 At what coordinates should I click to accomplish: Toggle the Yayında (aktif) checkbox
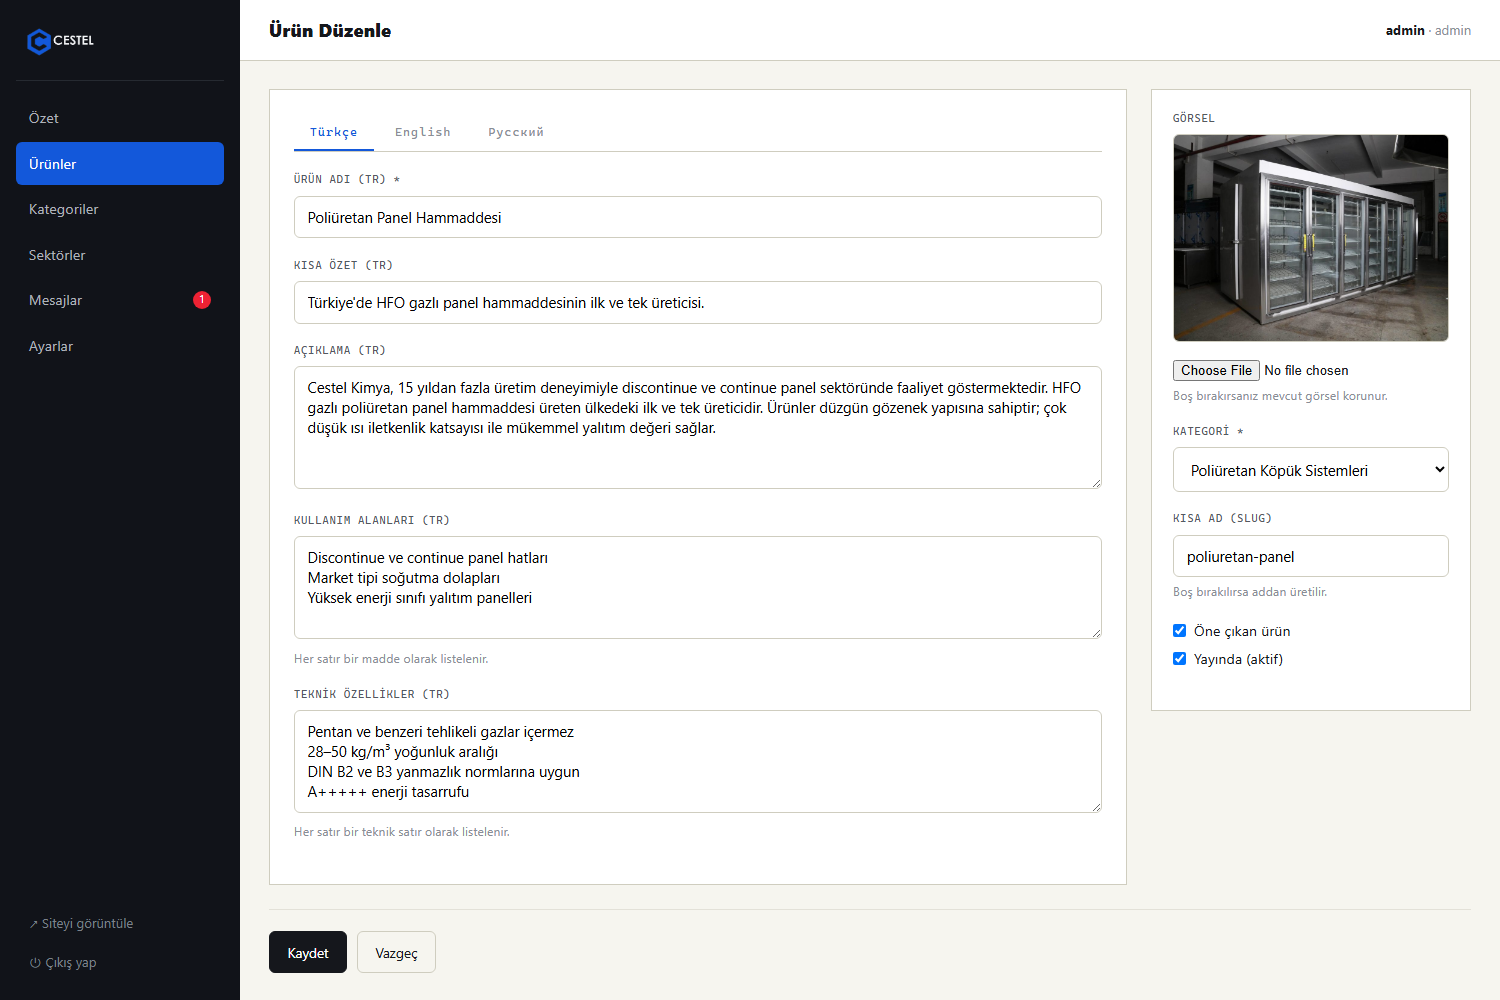pyautogui.click(x=1179, y=659)
